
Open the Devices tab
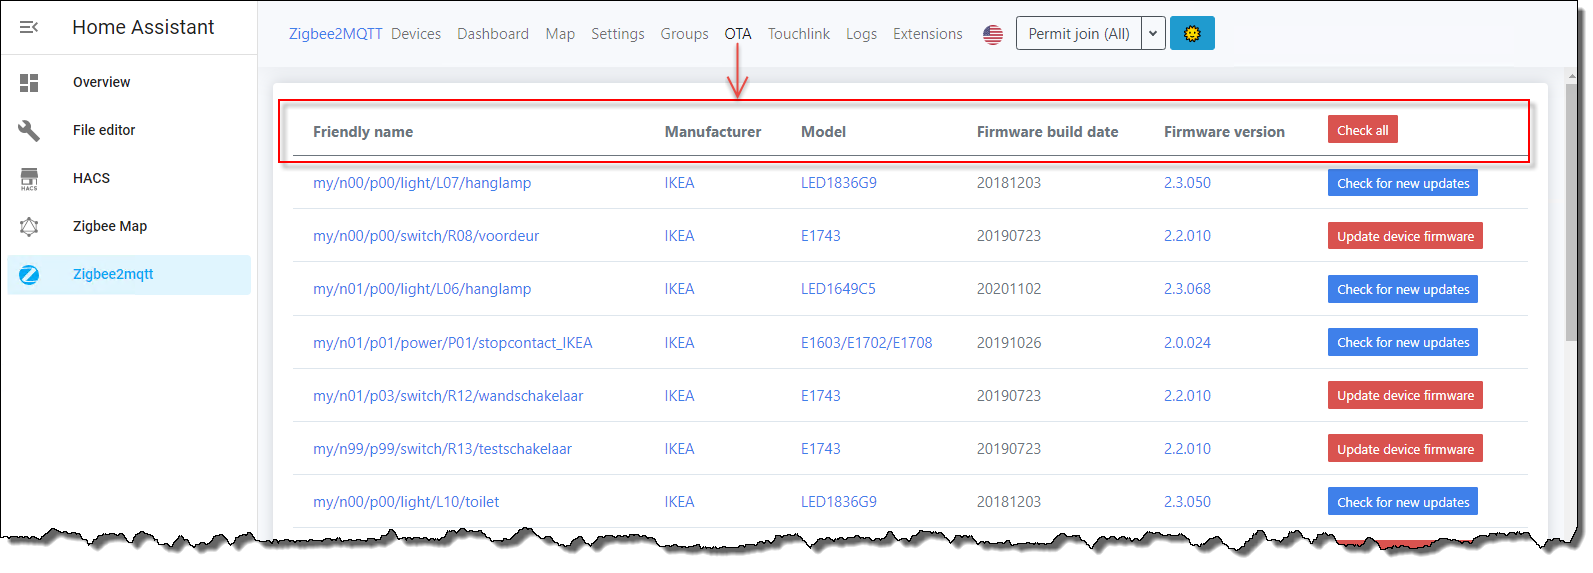click(x=416, y=34)
